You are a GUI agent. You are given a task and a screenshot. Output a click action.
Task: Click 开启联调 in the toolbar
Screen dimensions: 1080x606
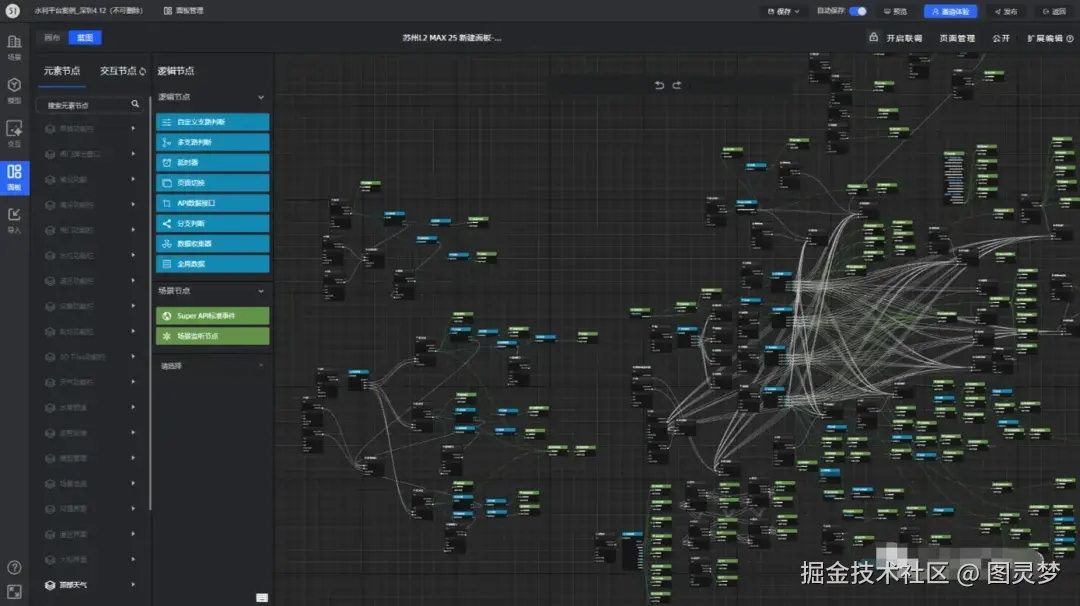coord(904,39)
